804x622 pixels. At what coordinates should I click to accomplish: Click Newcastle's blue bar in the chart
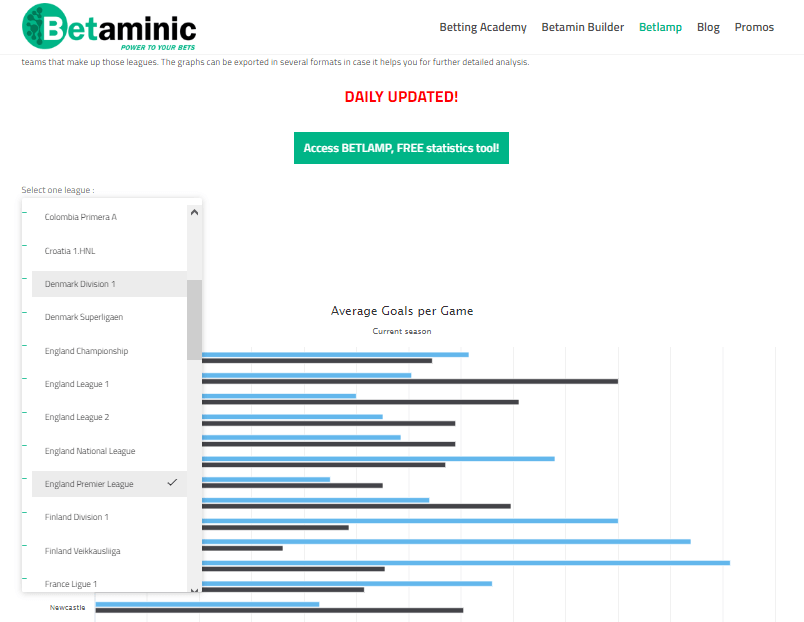tap(207, 604)
